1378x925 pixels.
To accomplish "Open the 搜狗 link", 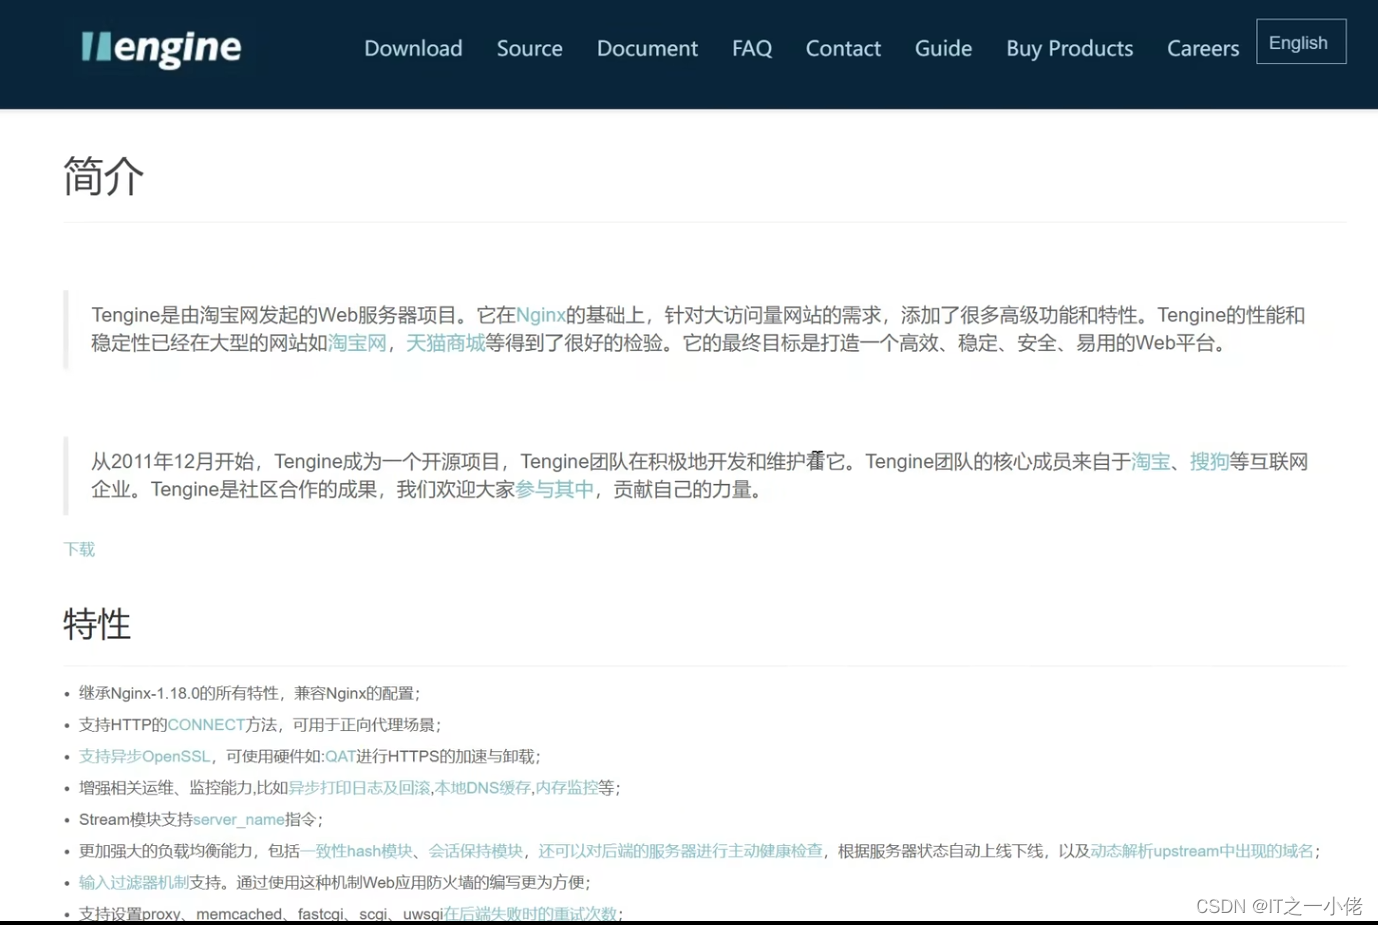I will (1210, 461).
